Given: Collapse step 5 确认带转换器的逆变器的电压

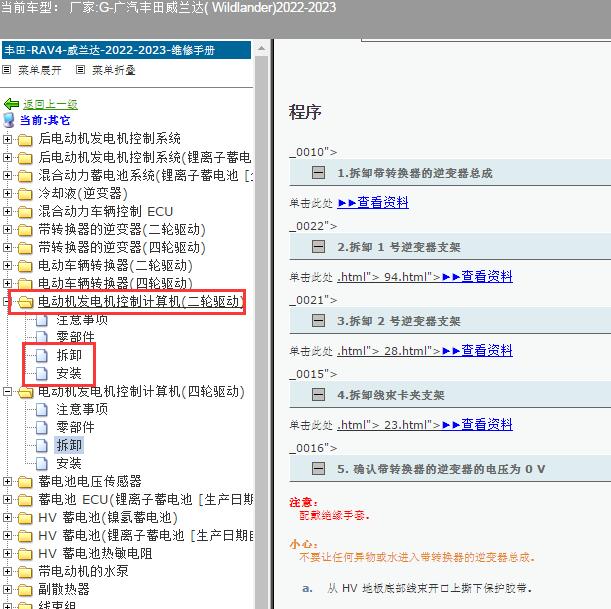Looking at the screenshot, I should [x=318, y=468].
